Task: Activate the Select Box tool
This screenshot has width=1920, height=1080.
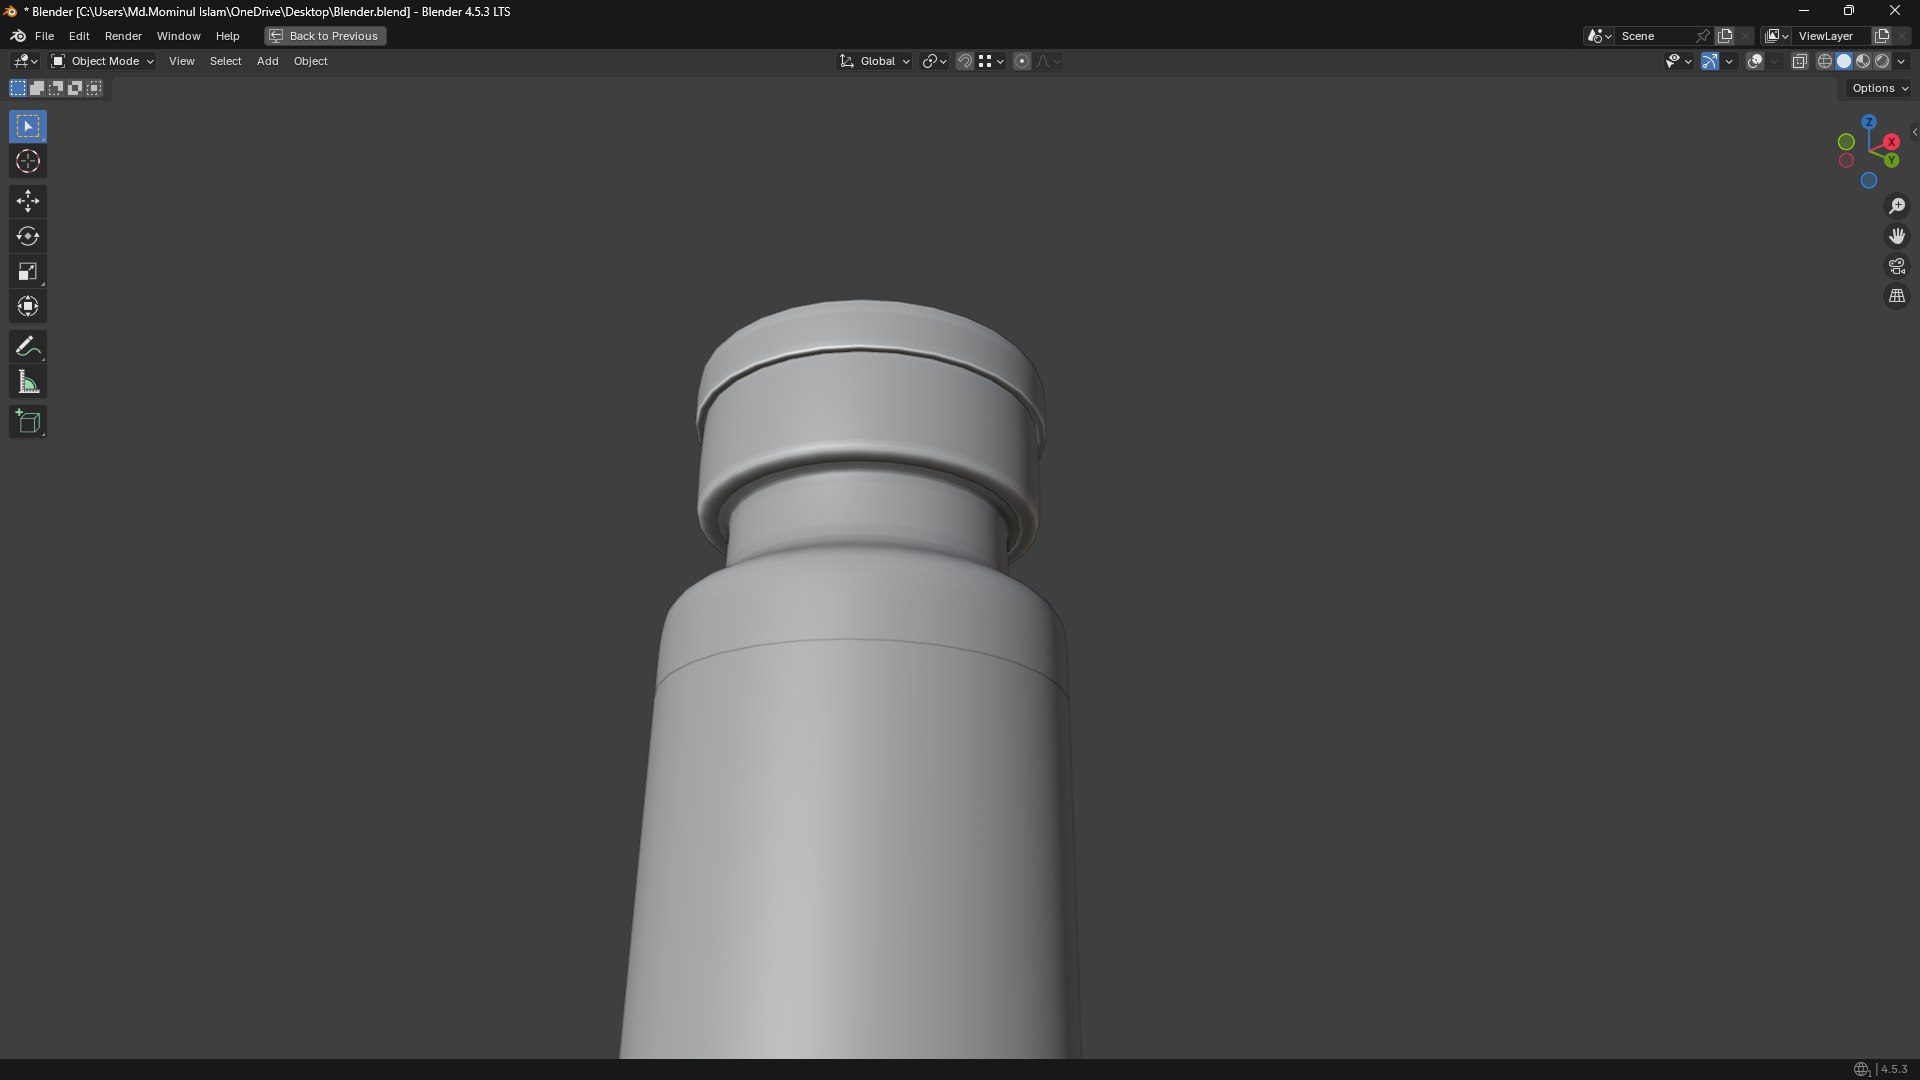Action: tap(28, 127)
